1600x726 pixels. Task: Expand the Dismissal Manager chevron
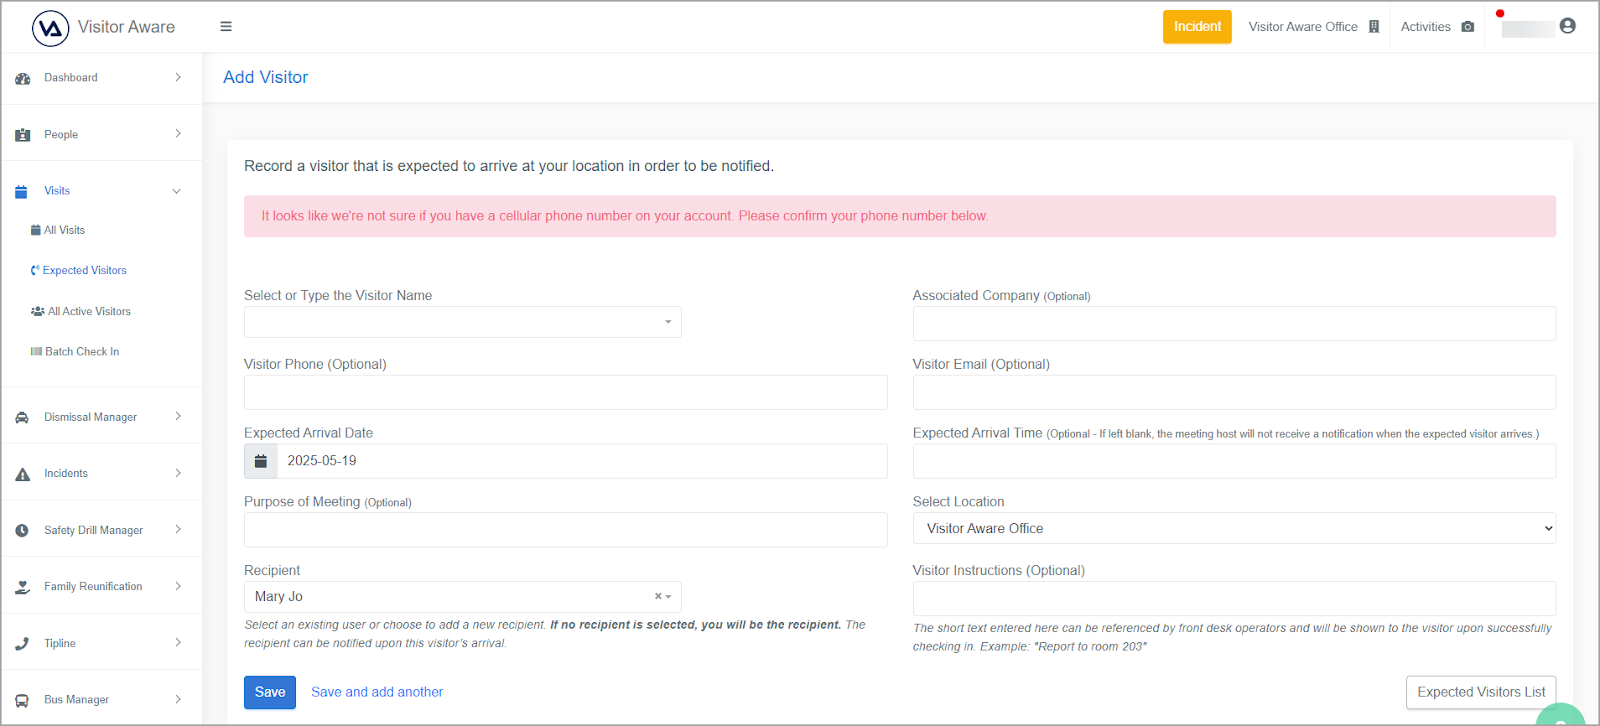click(x=178, y=417)
